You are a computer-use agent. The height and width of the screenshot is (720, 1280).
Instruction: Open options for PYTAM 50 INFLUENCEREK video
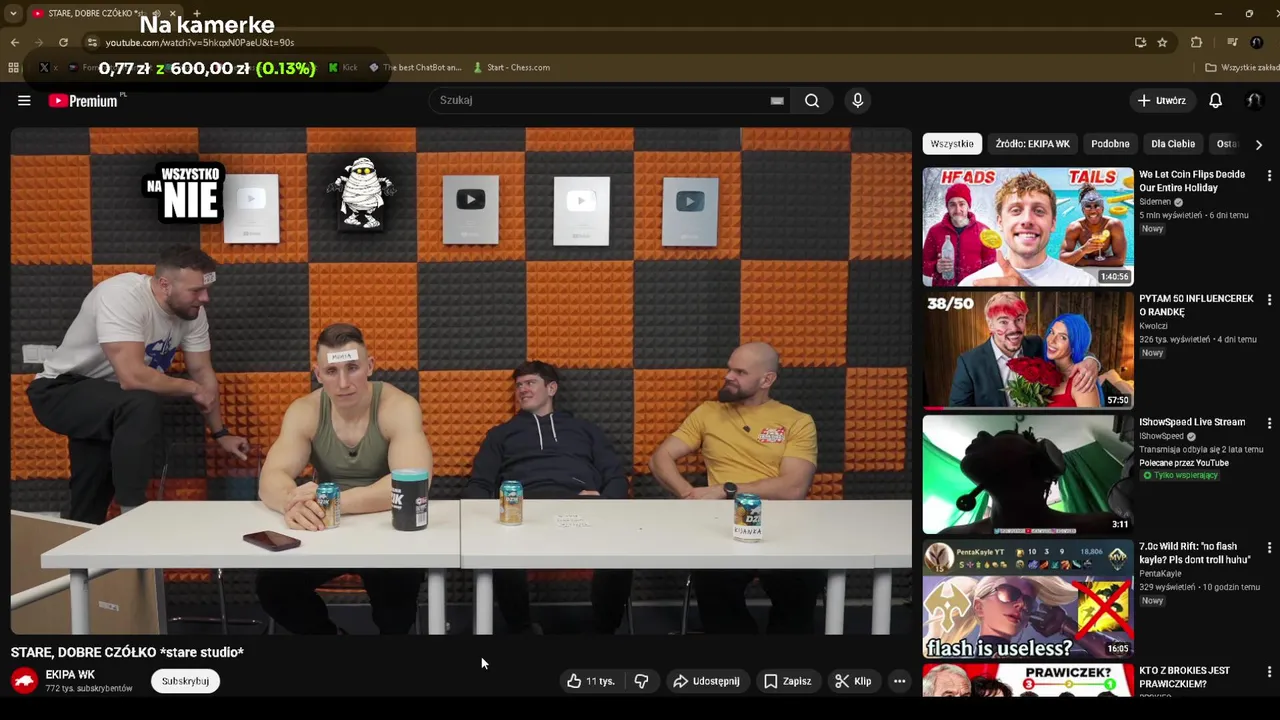[1269, 300]
